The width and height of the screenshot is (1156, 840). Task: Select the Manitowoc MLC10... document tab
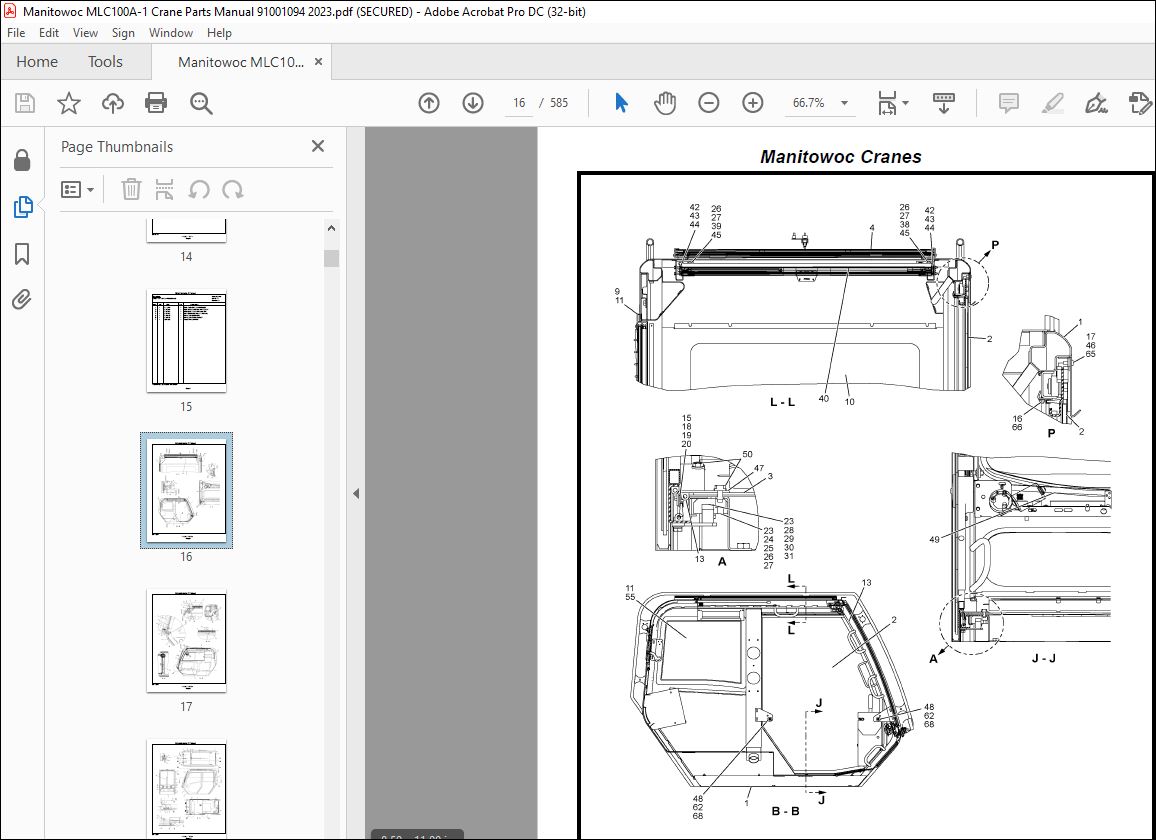click(x=240, y=62)
